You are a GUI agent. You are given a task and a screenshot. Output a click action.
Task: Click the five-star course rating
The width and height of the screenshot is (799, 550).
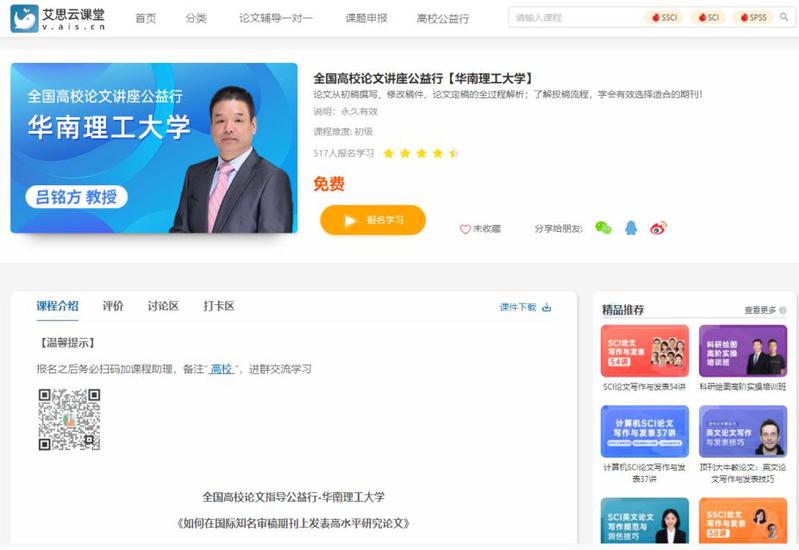click(x=421, y=153)
